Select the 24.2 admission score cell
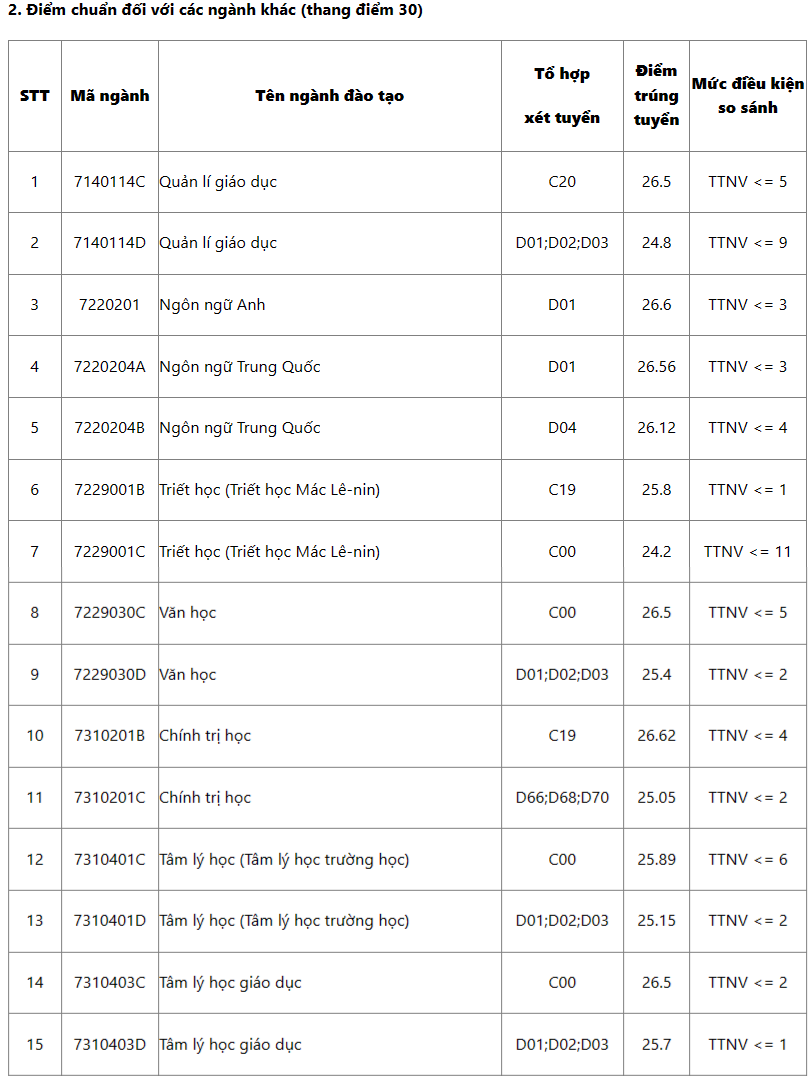Viewport: 809px width, 1076px height. click(x=656, y=552)
